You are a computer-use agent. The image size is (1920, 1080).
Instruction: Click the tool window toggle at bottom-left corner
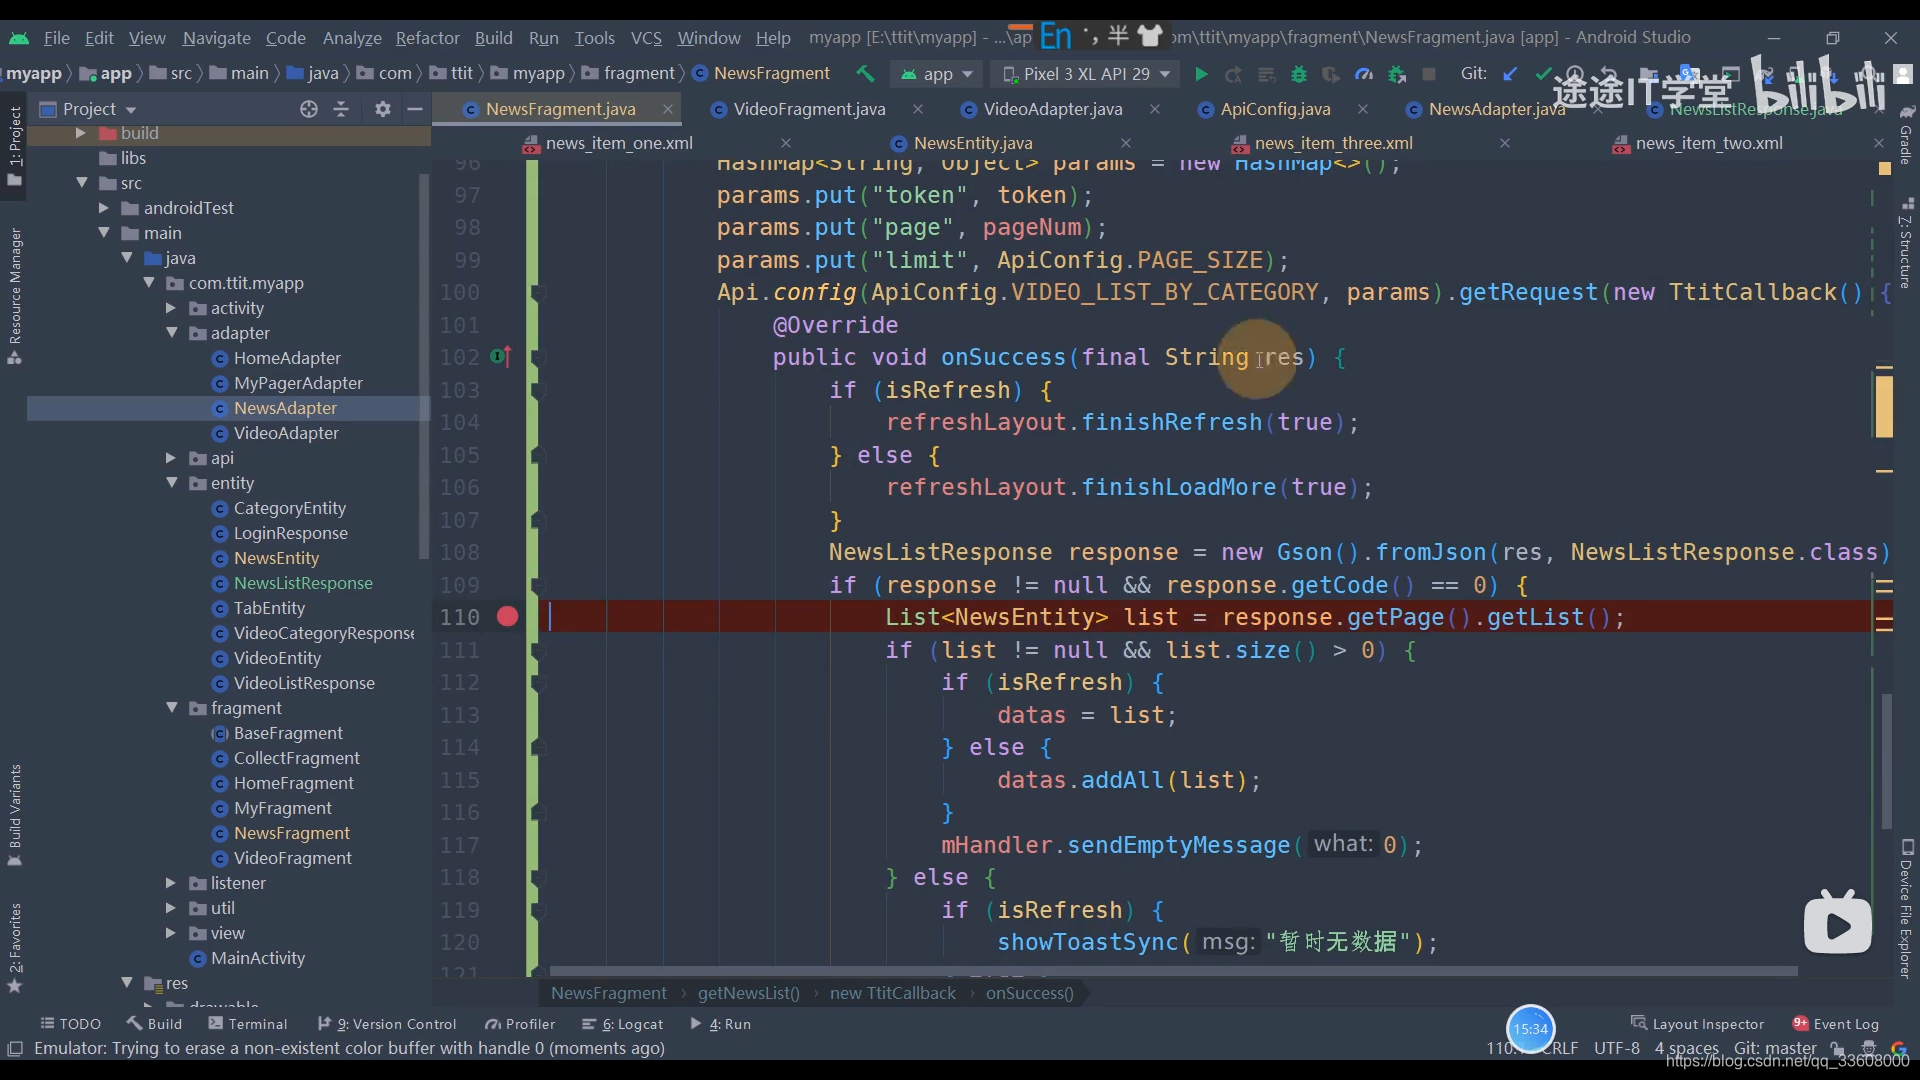15,1048
